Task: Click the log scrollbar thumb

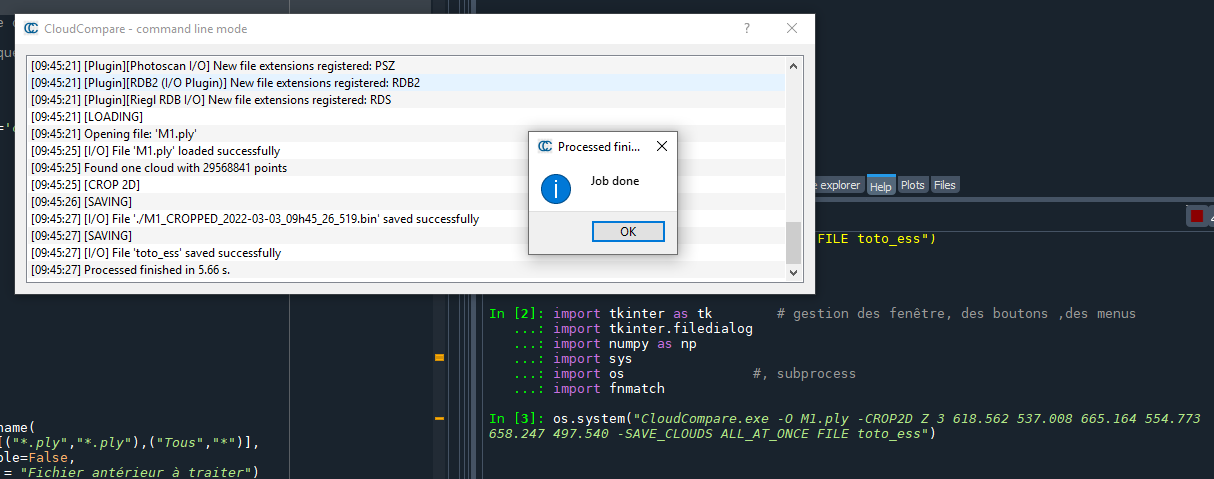Action: [x=794, y=242]
